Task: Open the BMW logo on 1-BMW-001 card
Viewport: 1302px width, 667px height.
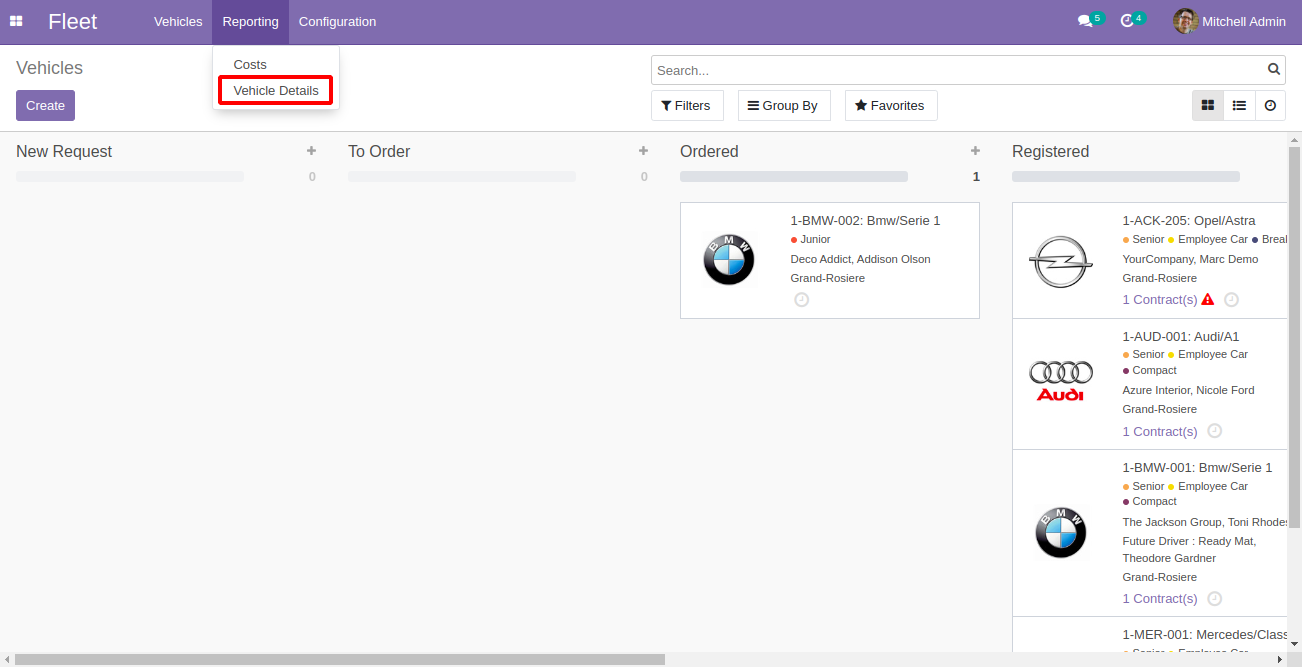Action: [1061, 533]
